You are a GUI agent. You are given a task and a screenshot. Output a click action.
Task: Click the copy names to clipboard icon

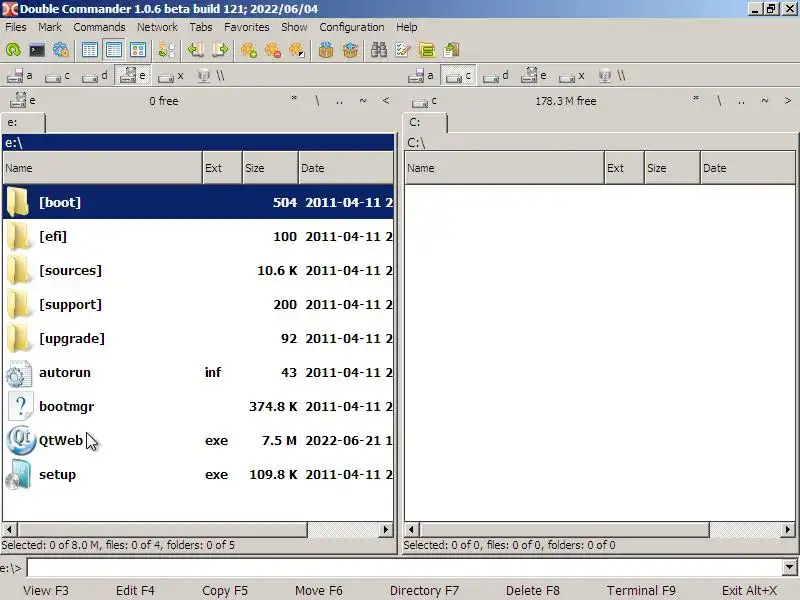coord(452,50)
